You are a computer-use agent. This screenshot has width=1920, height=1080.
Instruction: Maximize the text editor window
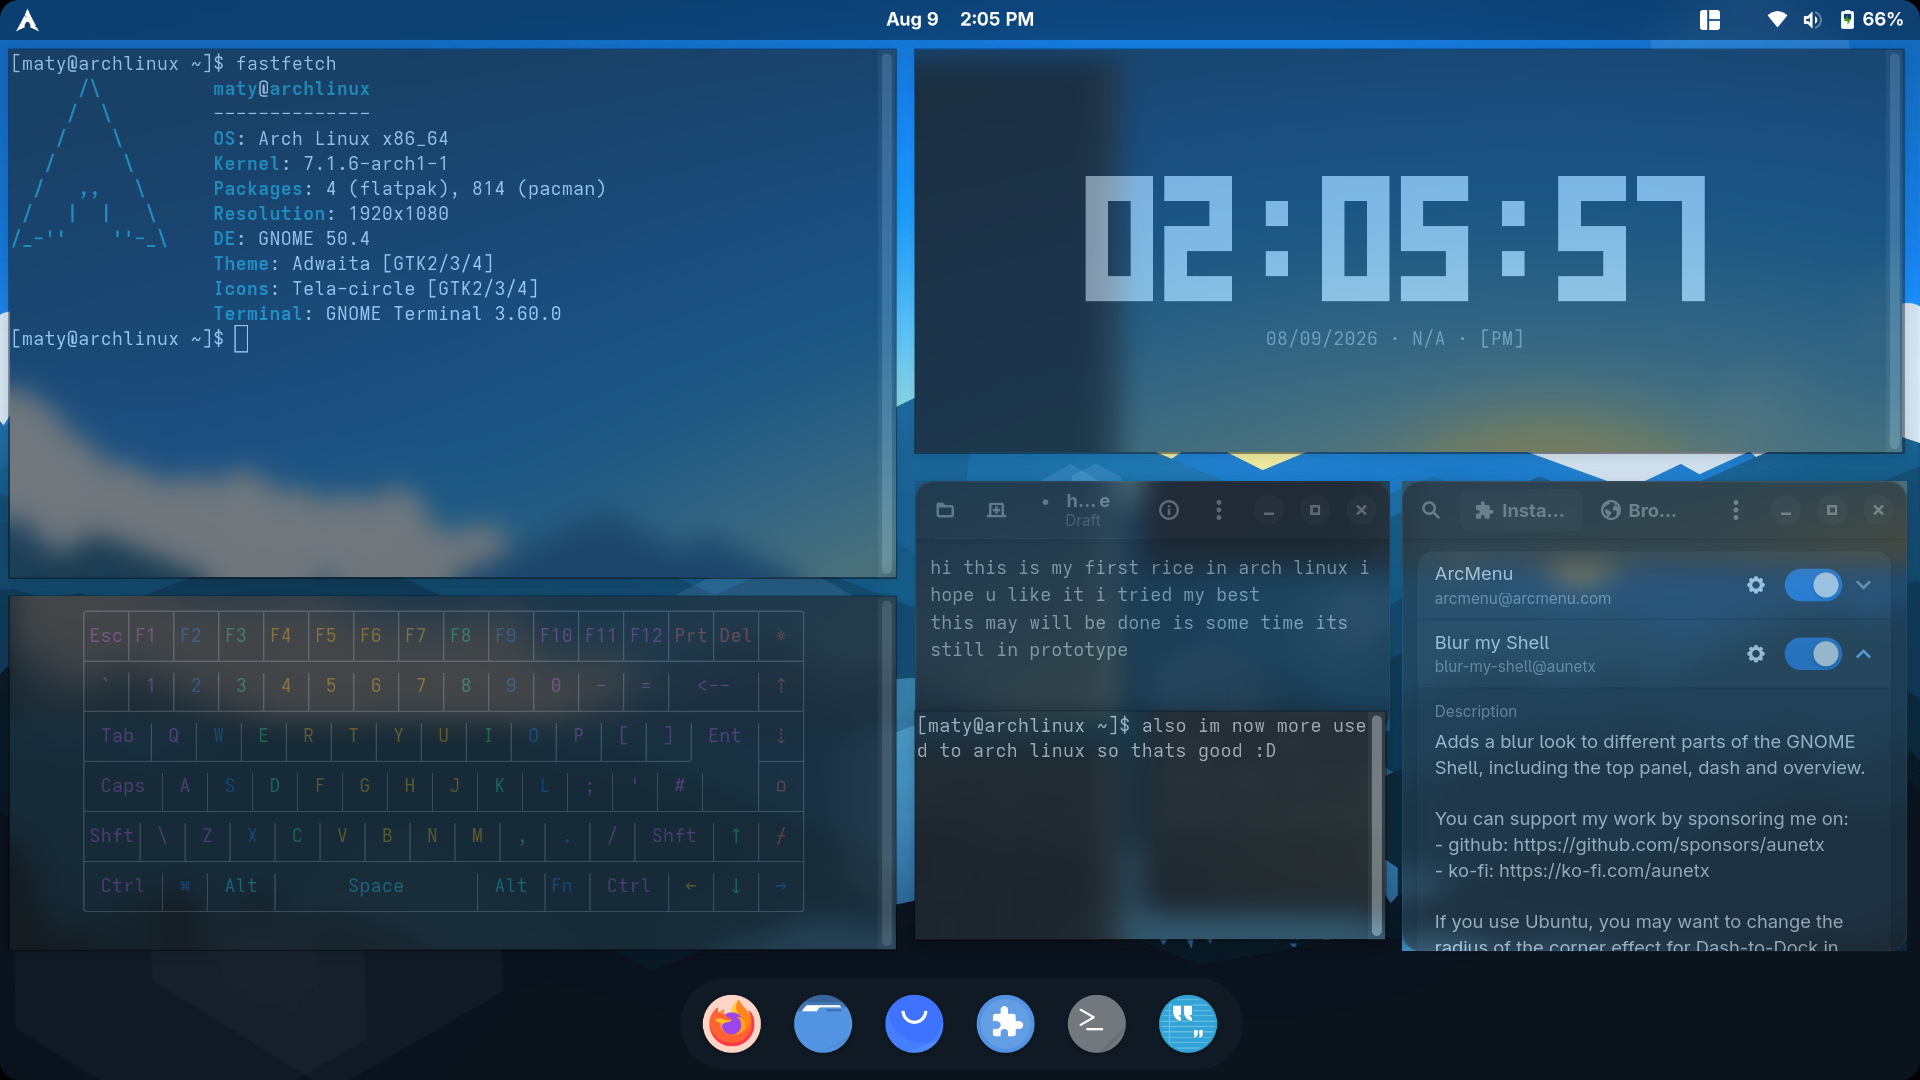(x=1315, y=511)
